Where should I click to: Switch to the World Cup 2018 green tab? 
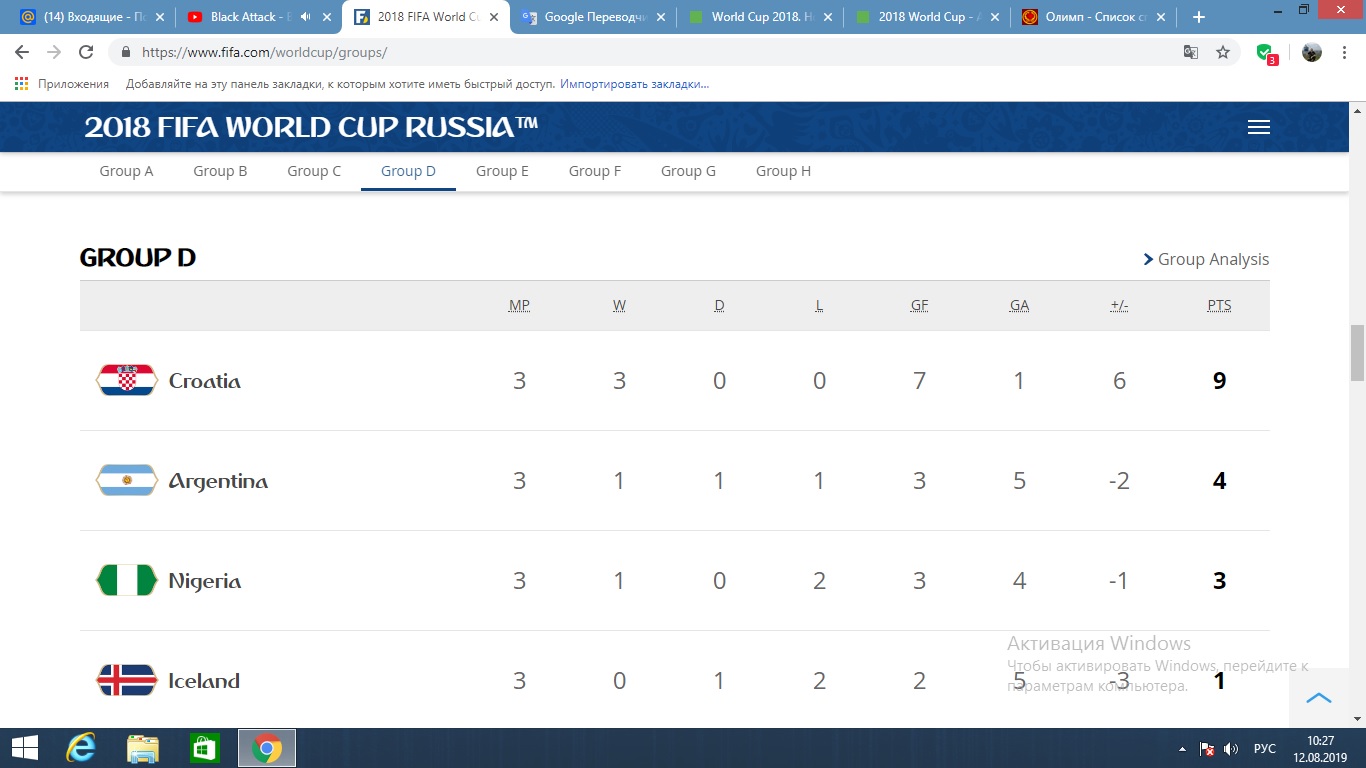[x=759, y=17]
